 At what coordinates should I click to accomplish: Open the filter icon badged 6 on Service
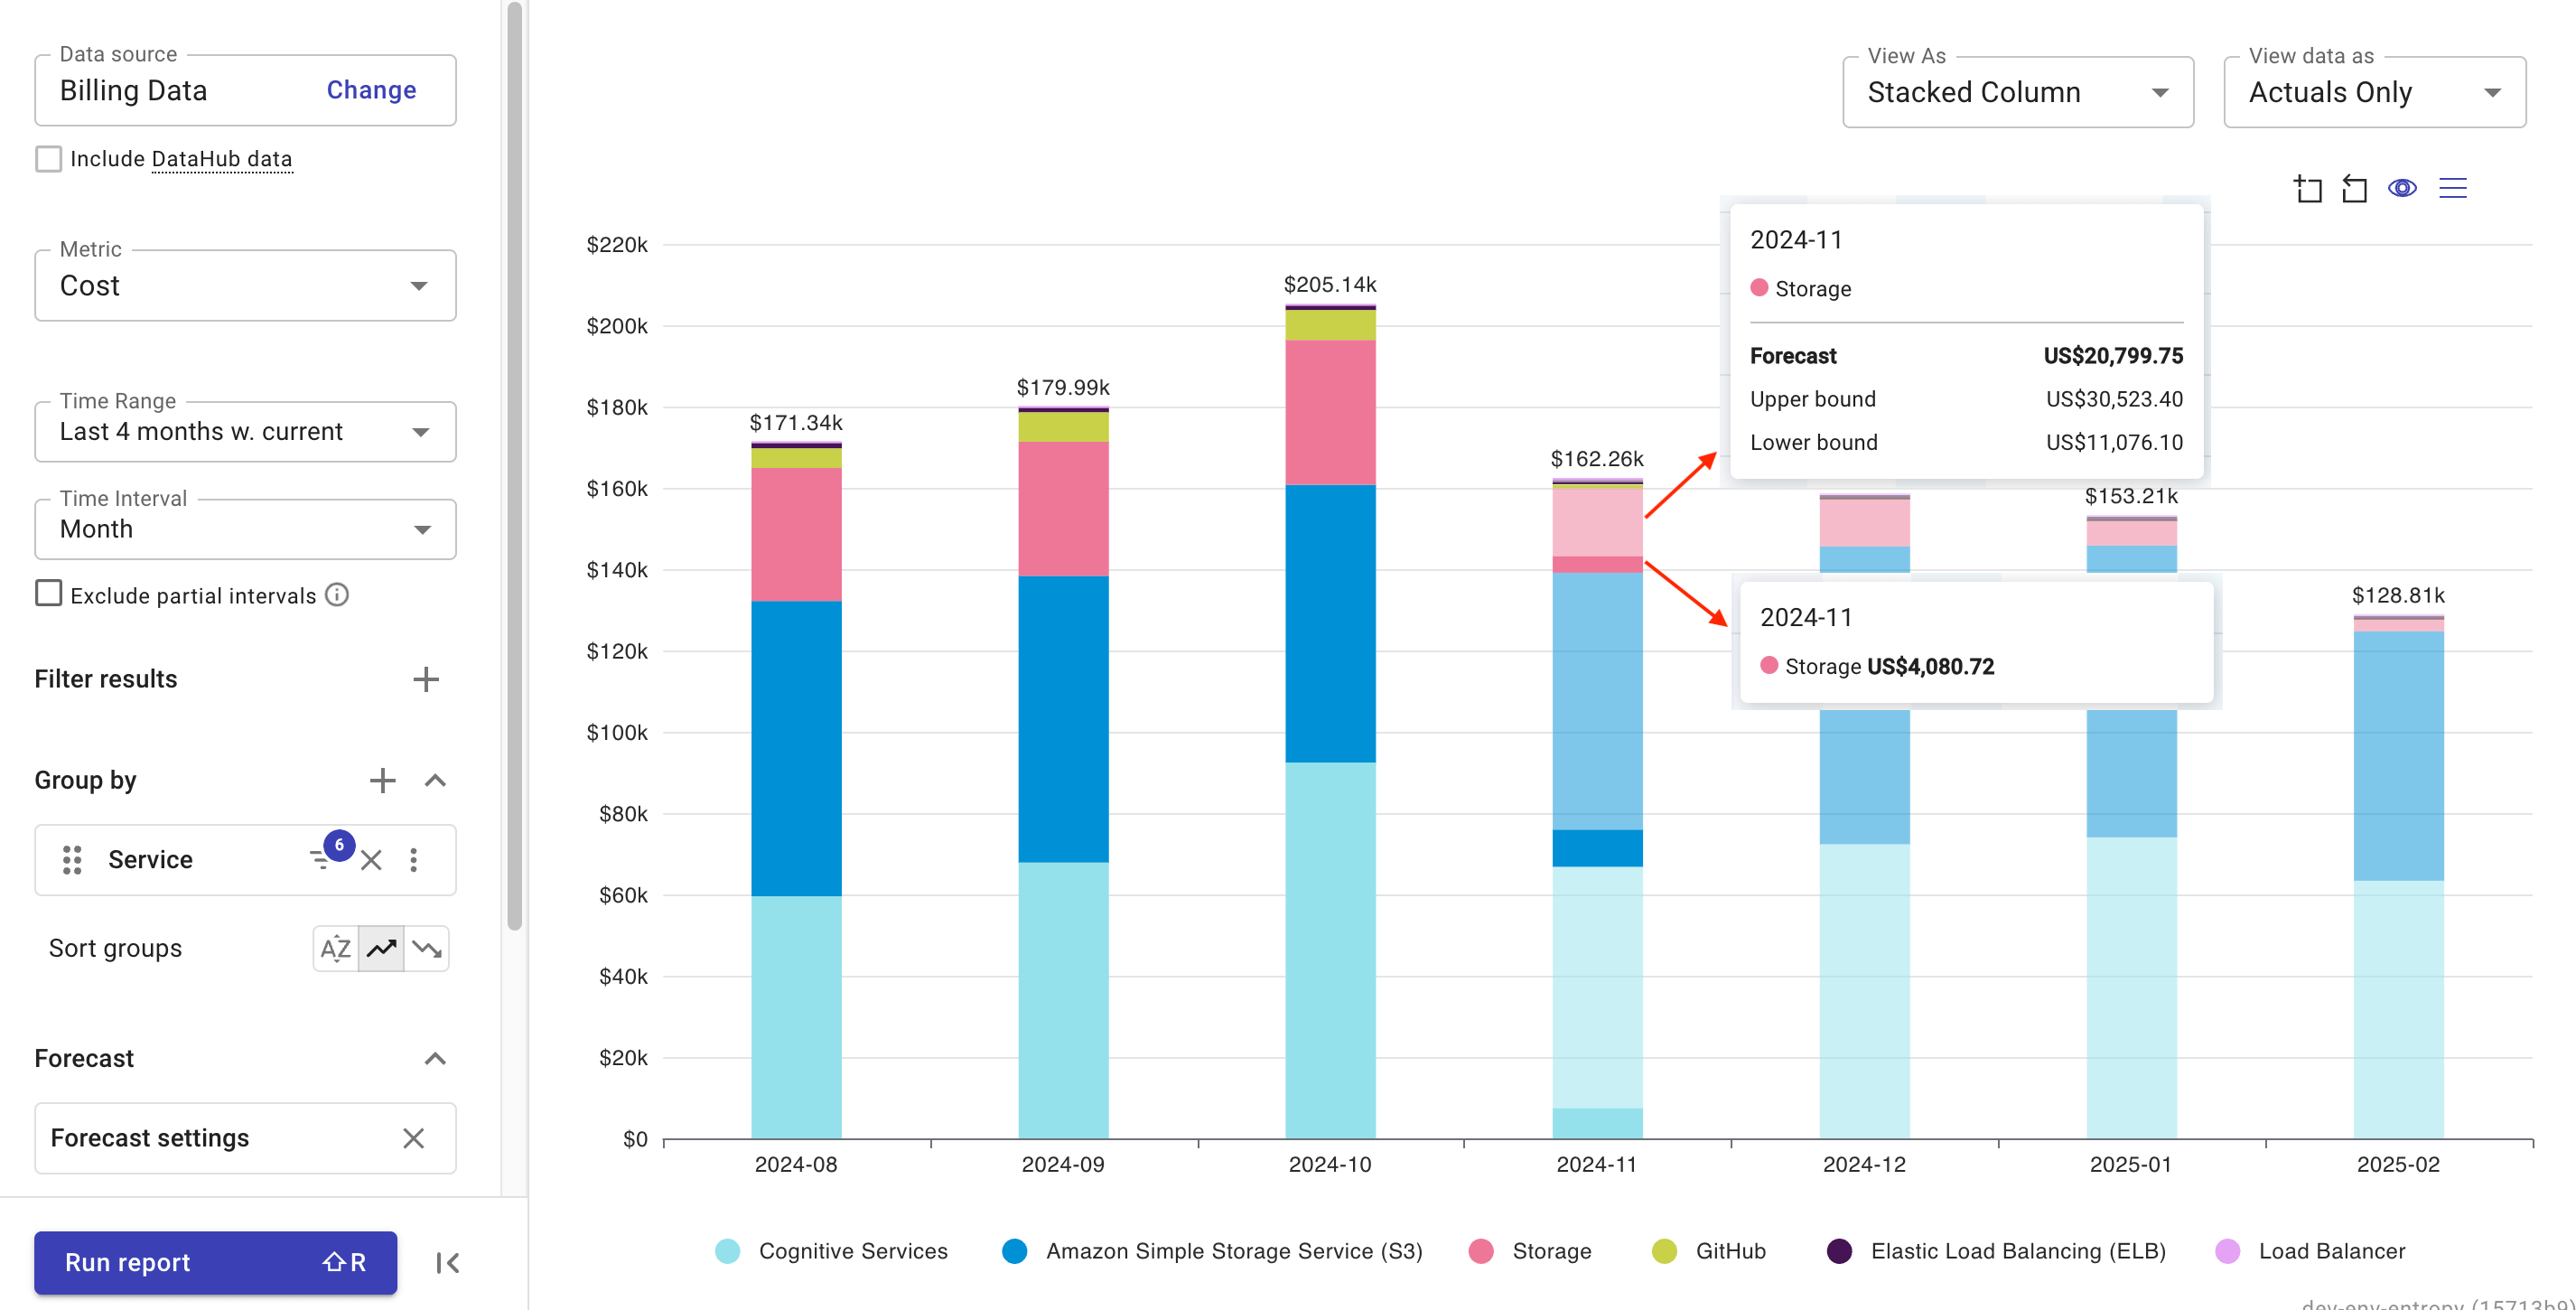click(323, 860)
